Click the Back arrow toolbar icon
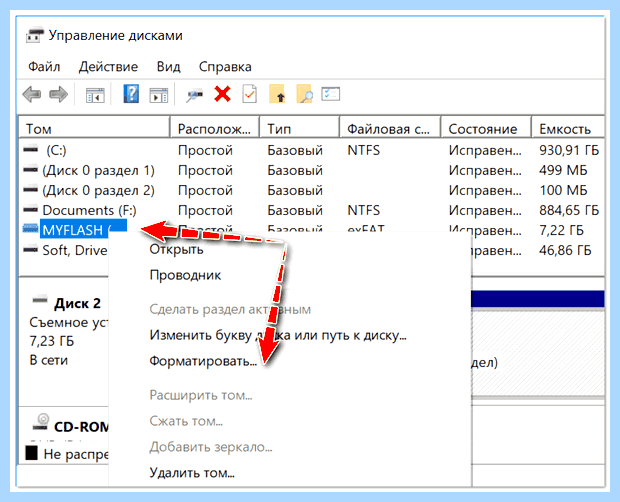 [32, 95]
